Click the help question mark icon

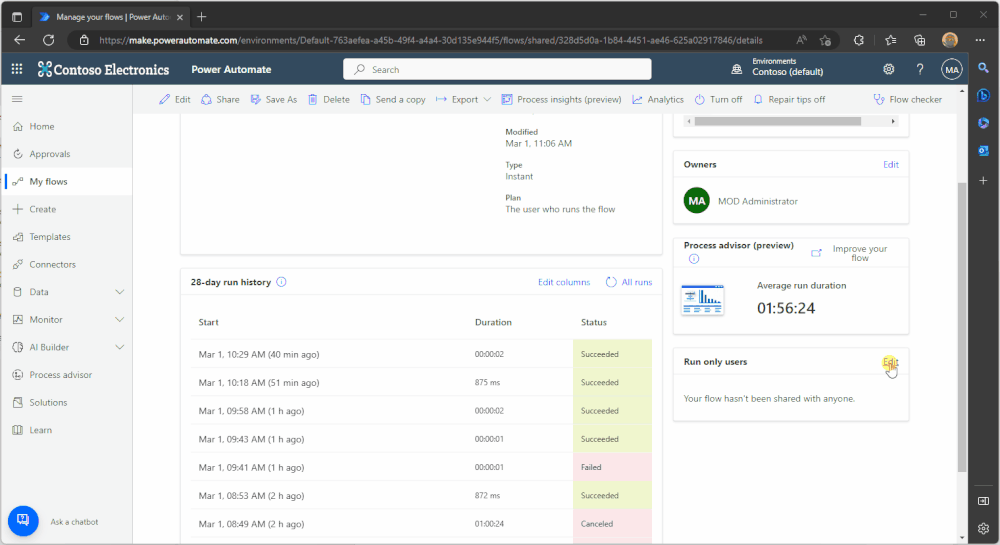(920, 69)
